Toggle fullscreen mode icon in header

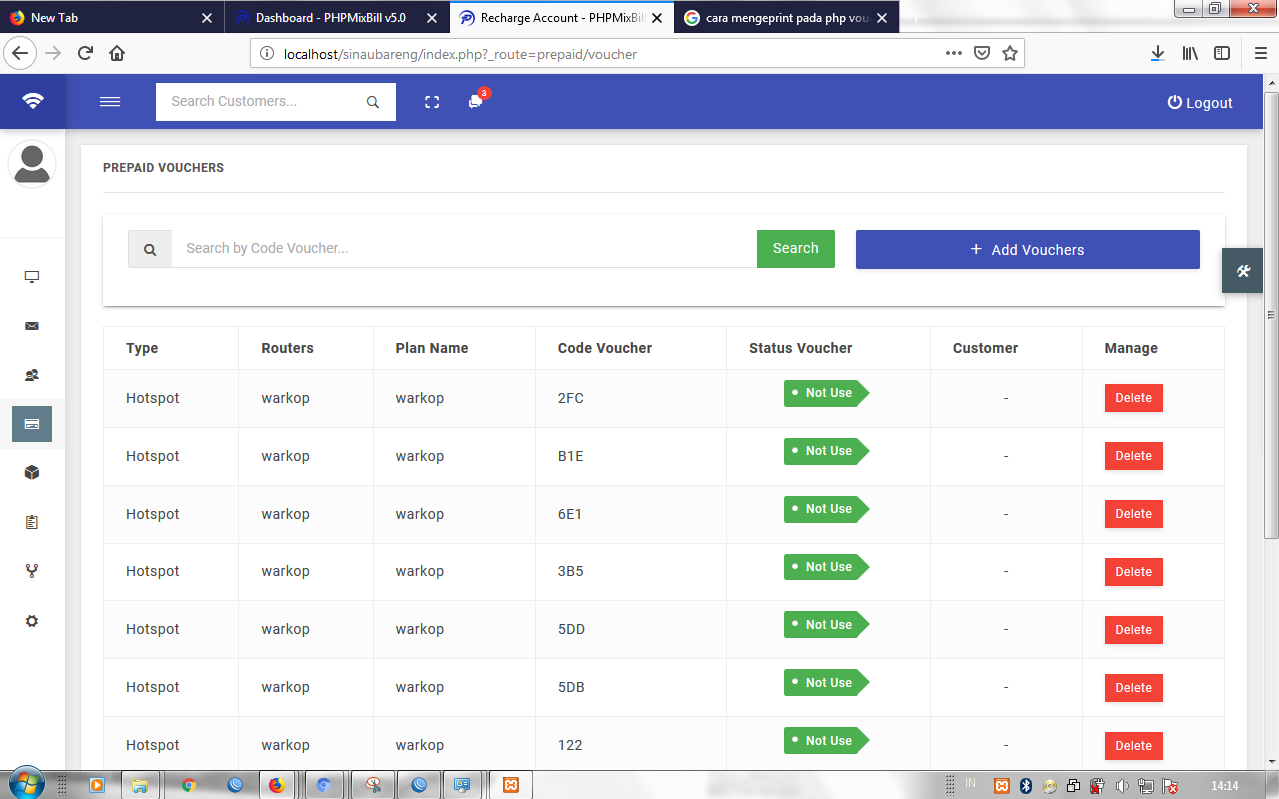coord(432,102)
